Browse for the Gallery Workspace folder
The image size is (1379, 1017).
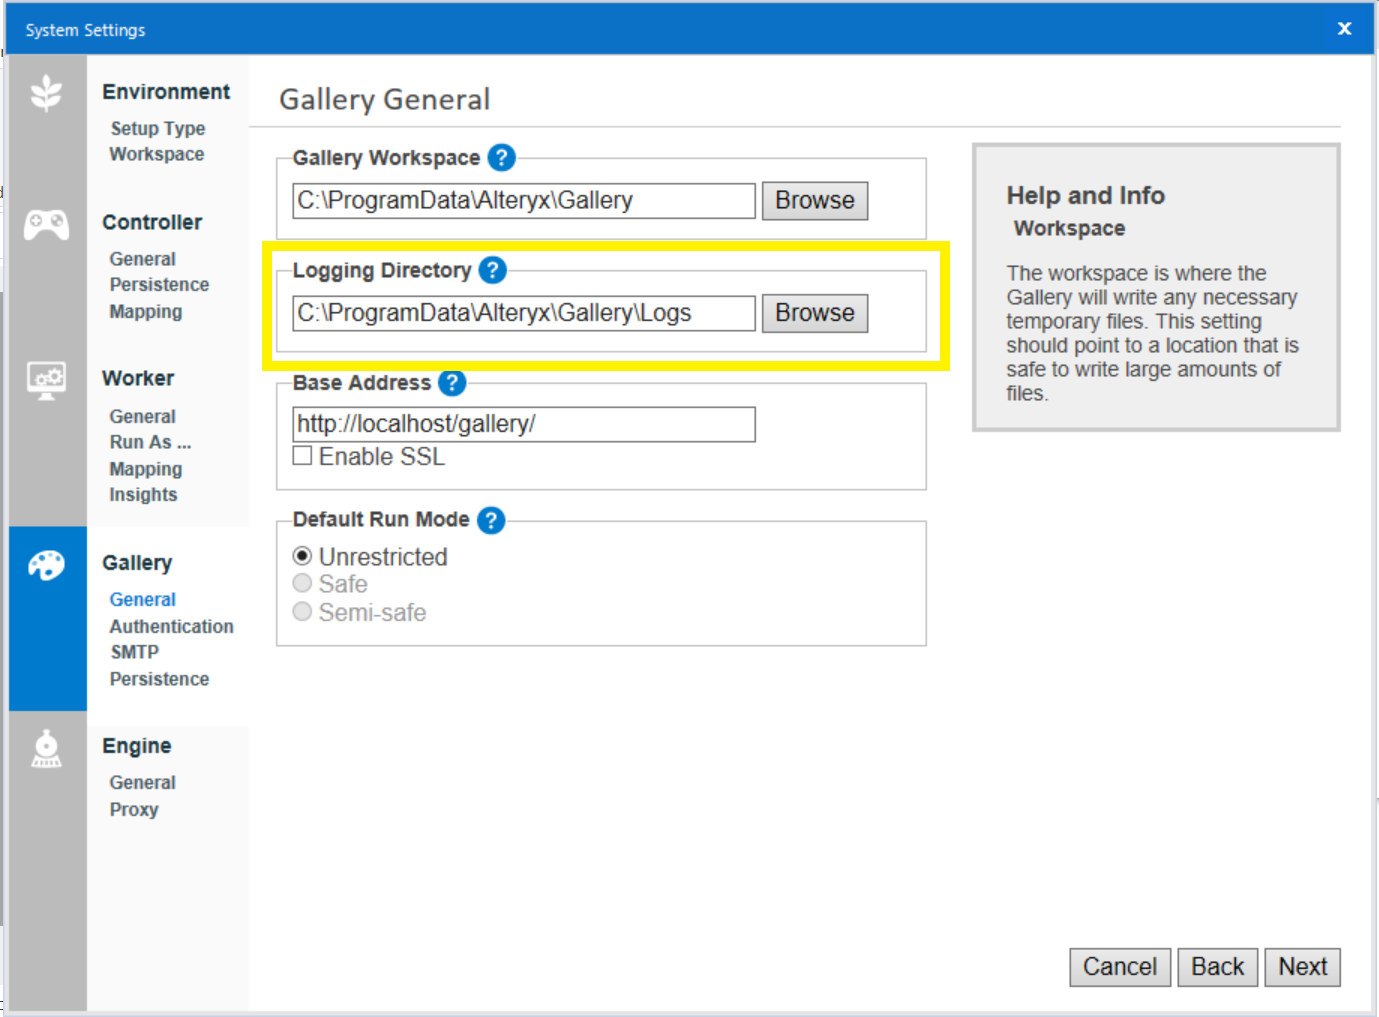[x=814, y=200]
